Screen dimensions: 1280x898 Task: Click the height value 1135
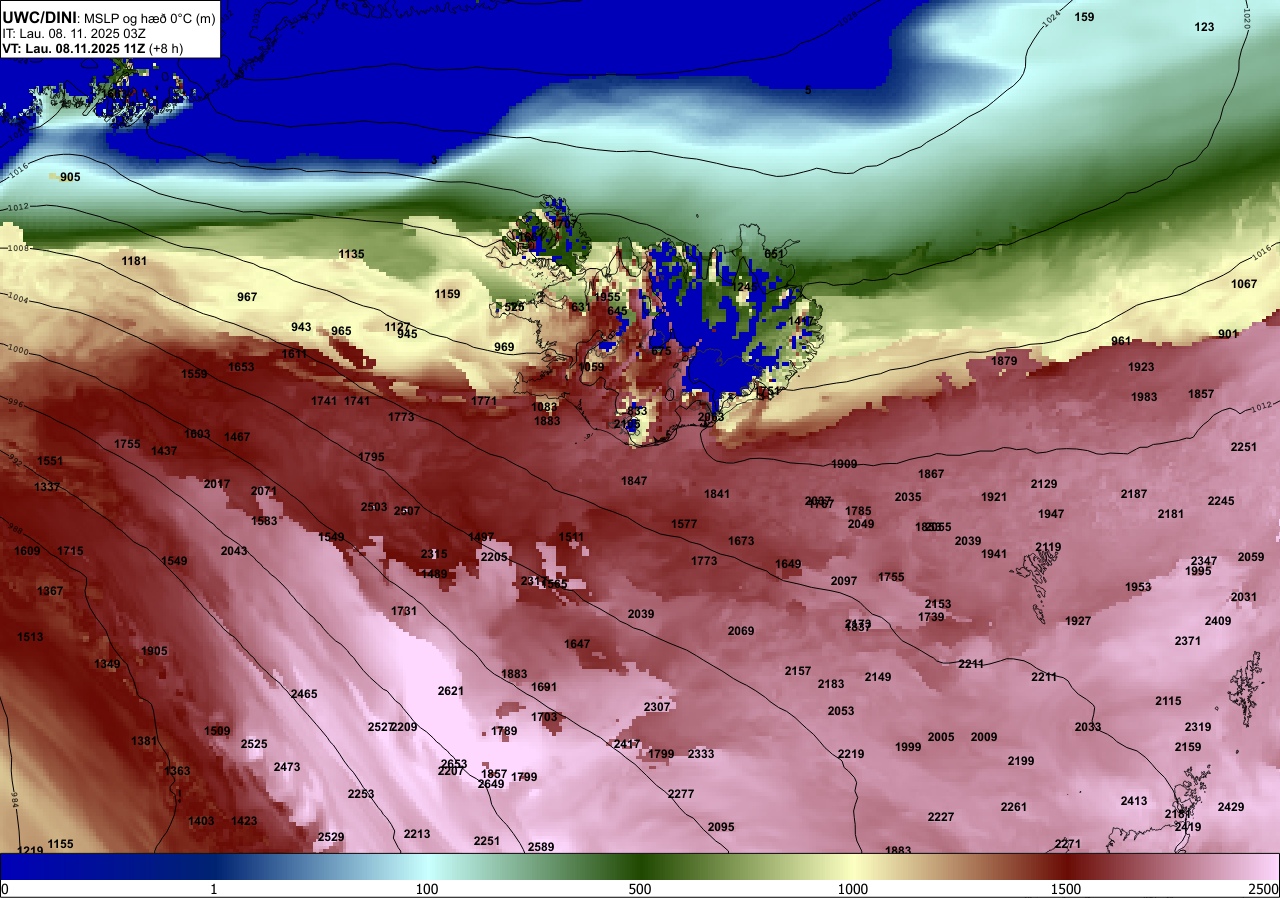[351, 254]
